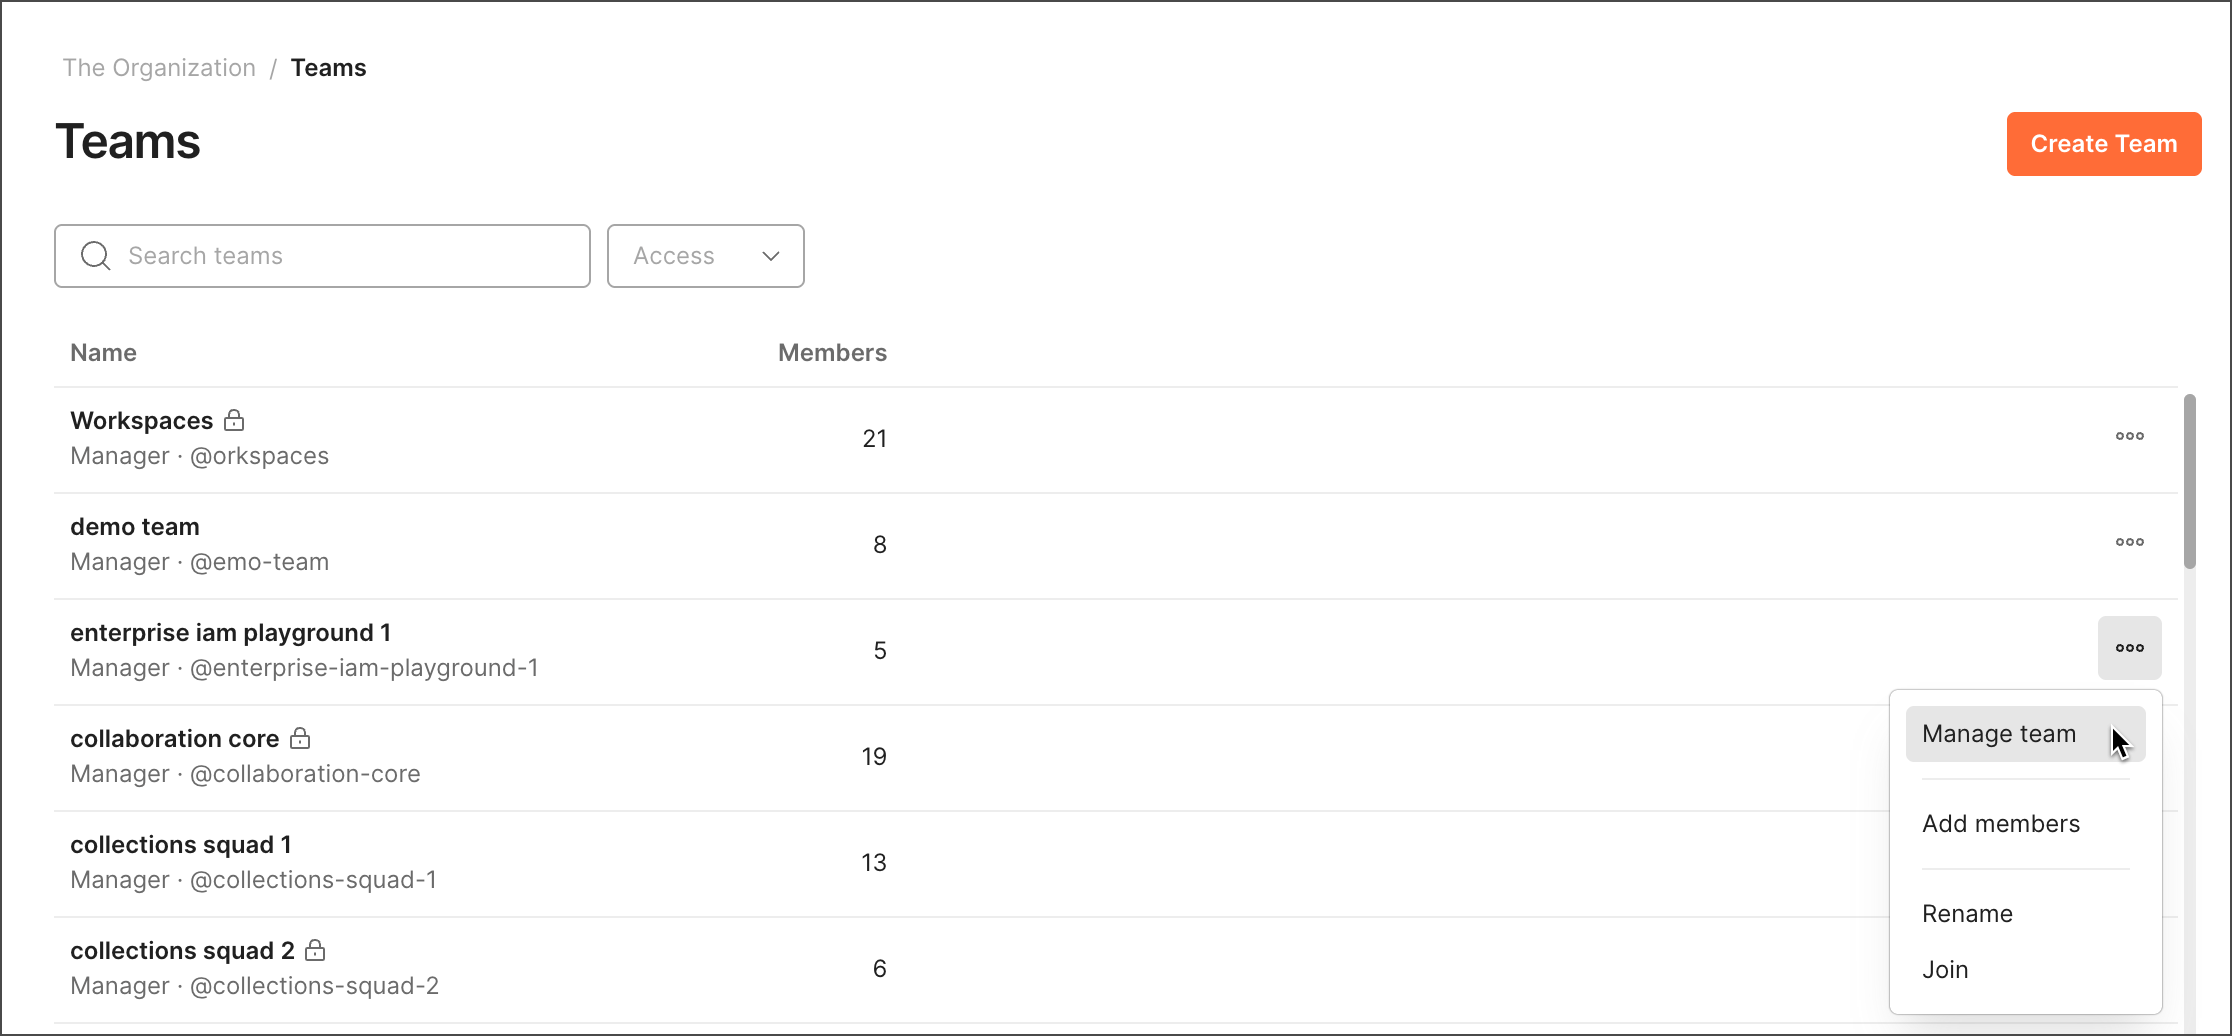Image resolution: width=2232 pixels, height=1036 pixels.
Task: Click the lock icon next to Workspaces
Action: pyautogui.click(x=234, y=420)
